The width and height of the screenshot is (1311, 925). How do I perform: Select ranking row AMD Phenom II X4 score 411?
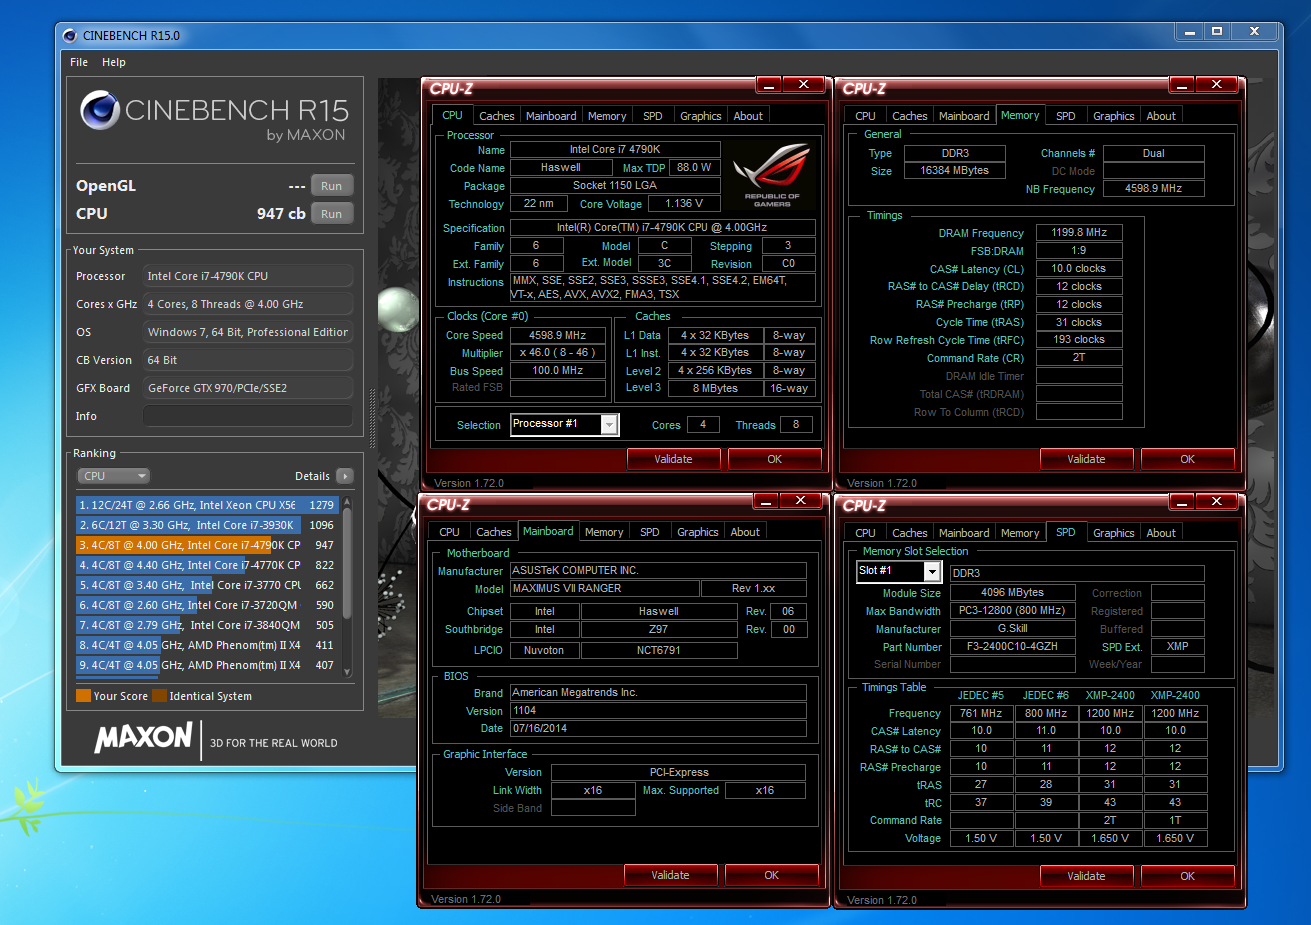208,645
